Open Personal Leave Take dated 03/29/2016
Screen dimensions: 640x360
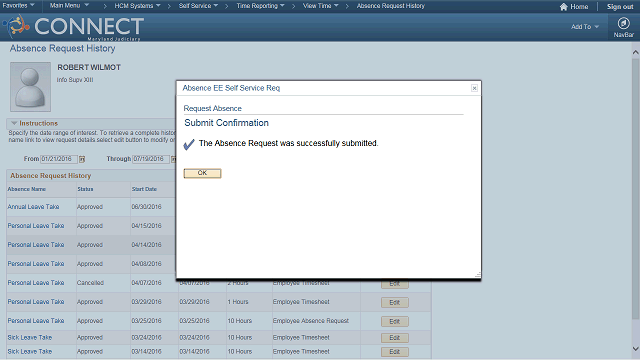[36, 302]
